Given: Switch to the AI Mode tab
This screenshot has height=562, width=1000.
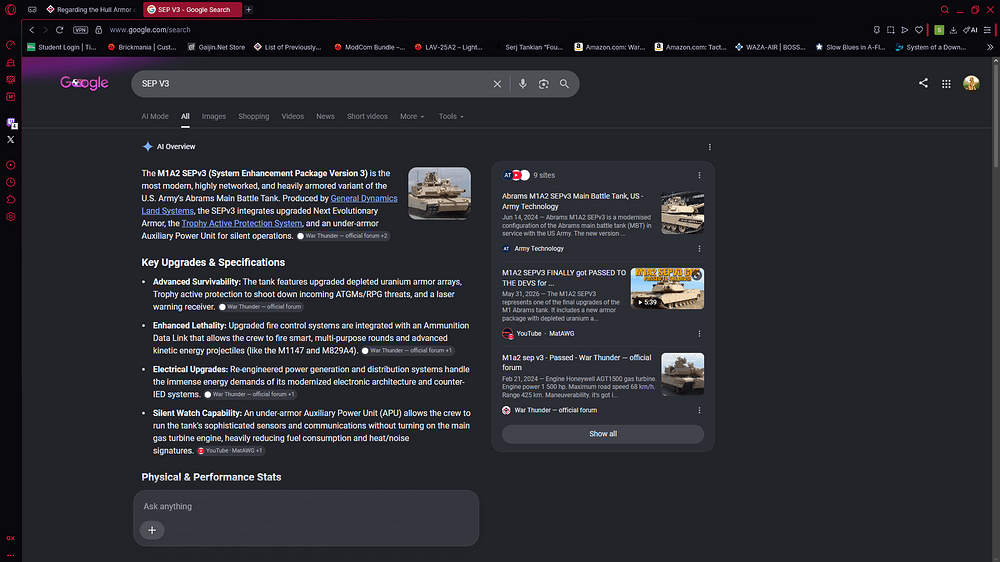Looking at the screenshot, I should pos(155,117).
